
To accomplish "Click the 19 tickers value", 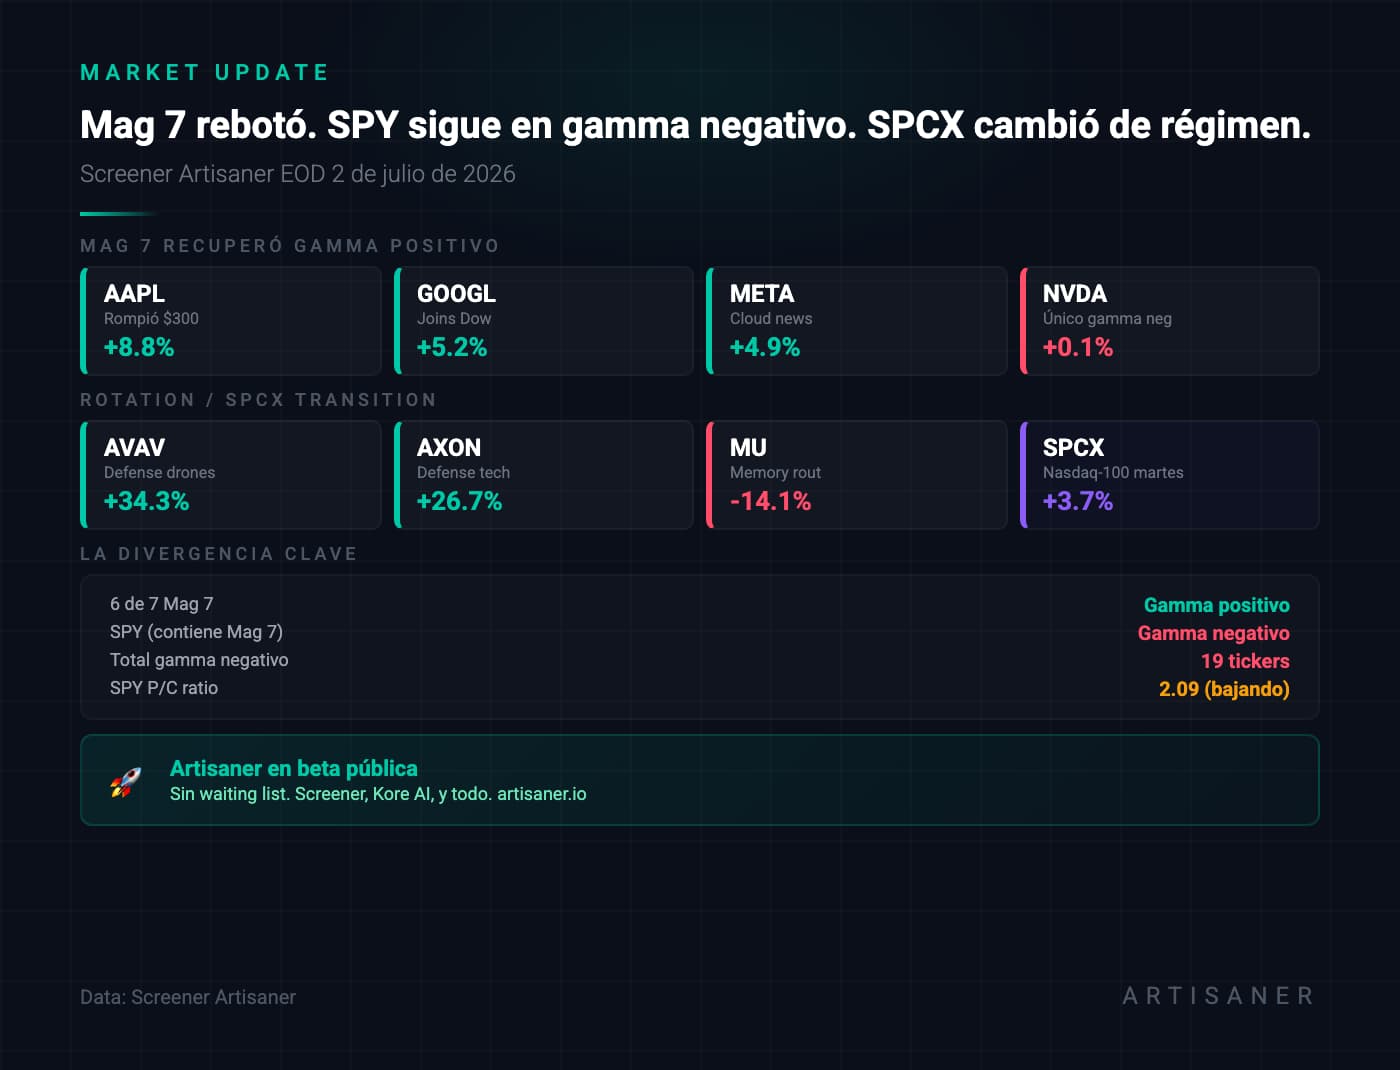I will (x=1245, y=661).
